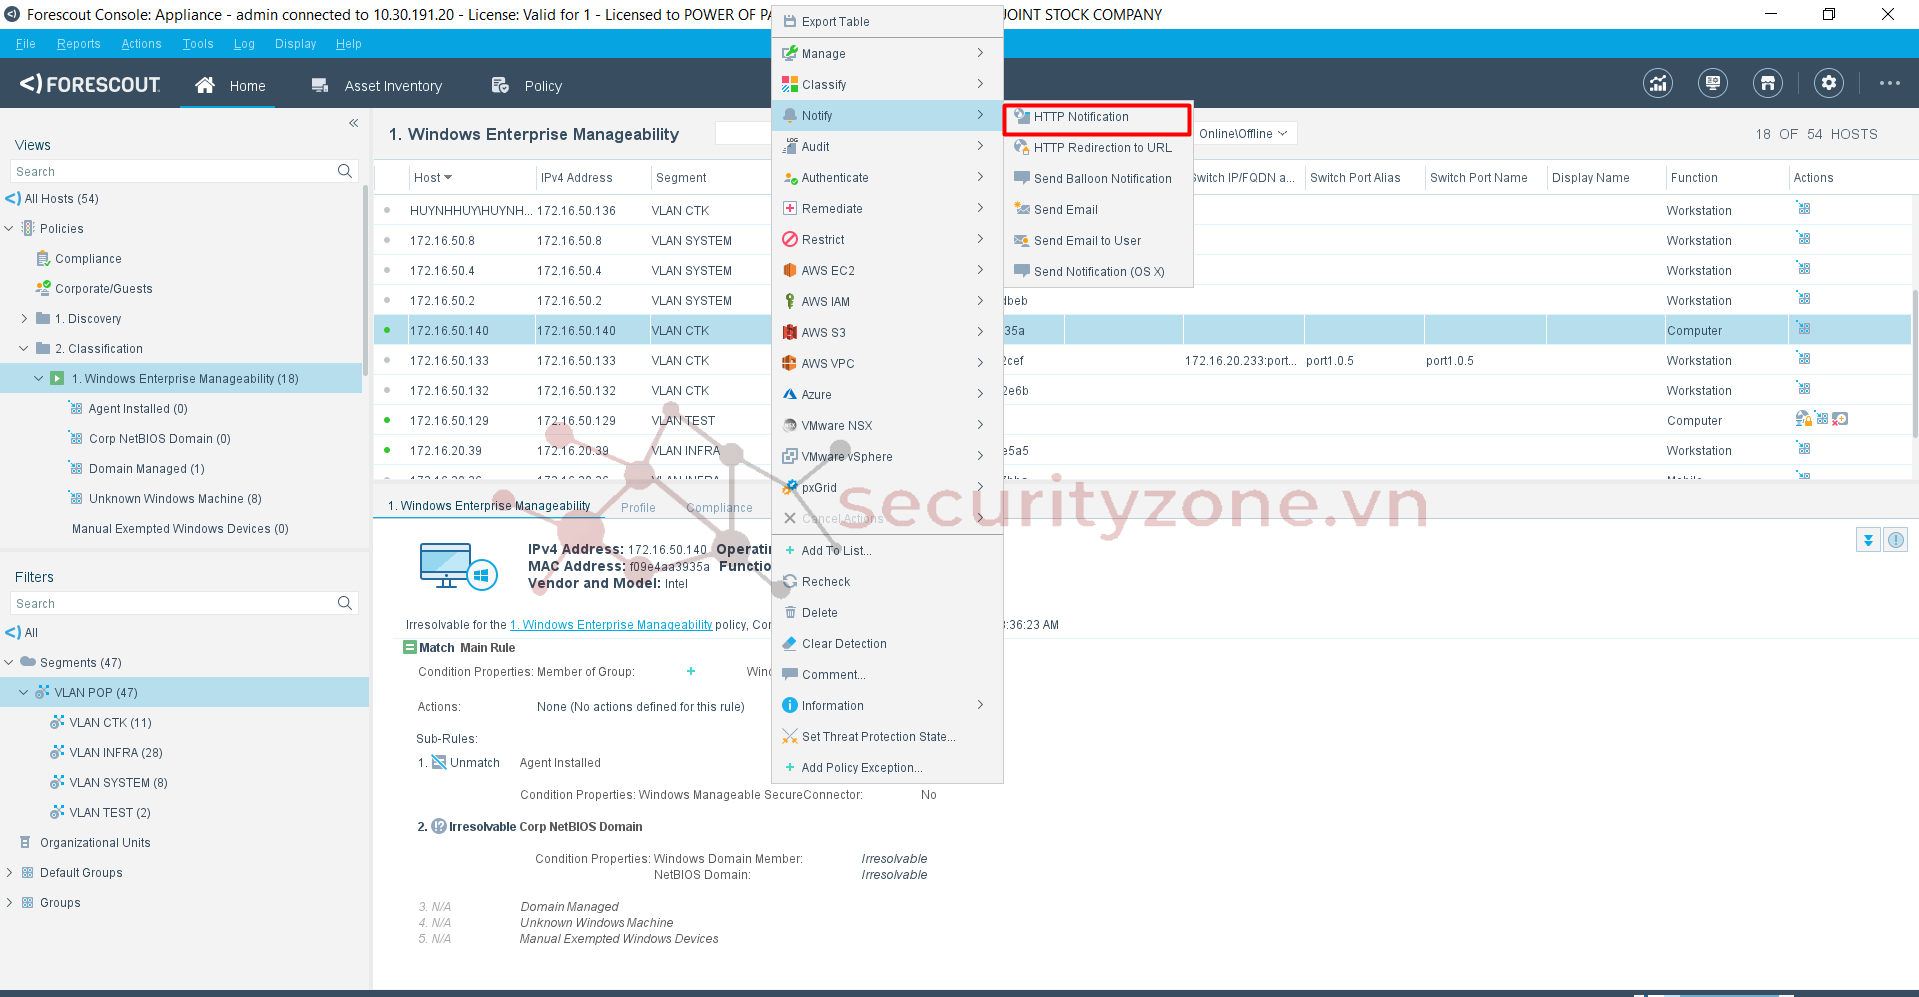Click the Windows computer icon in details
Image resolution: width=1919 pixels, height=997 pixels.
pyautogui.click(x=458, y=566)
